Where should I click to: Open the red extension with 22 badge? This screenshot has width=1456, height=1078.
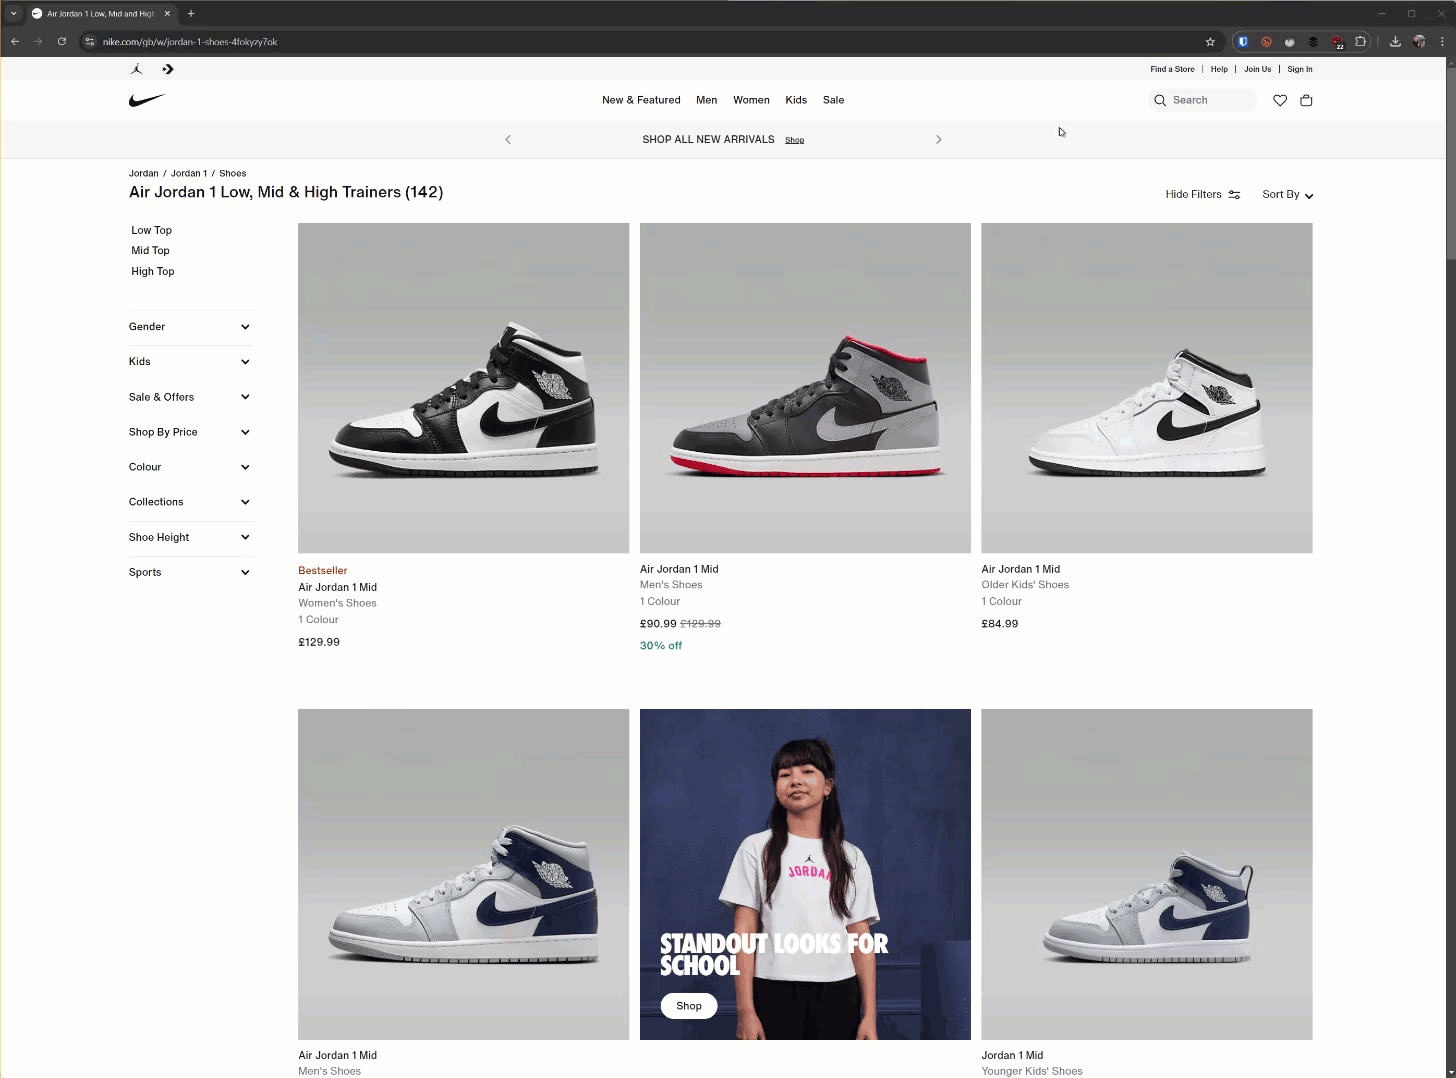click(x=1337, y=42)
